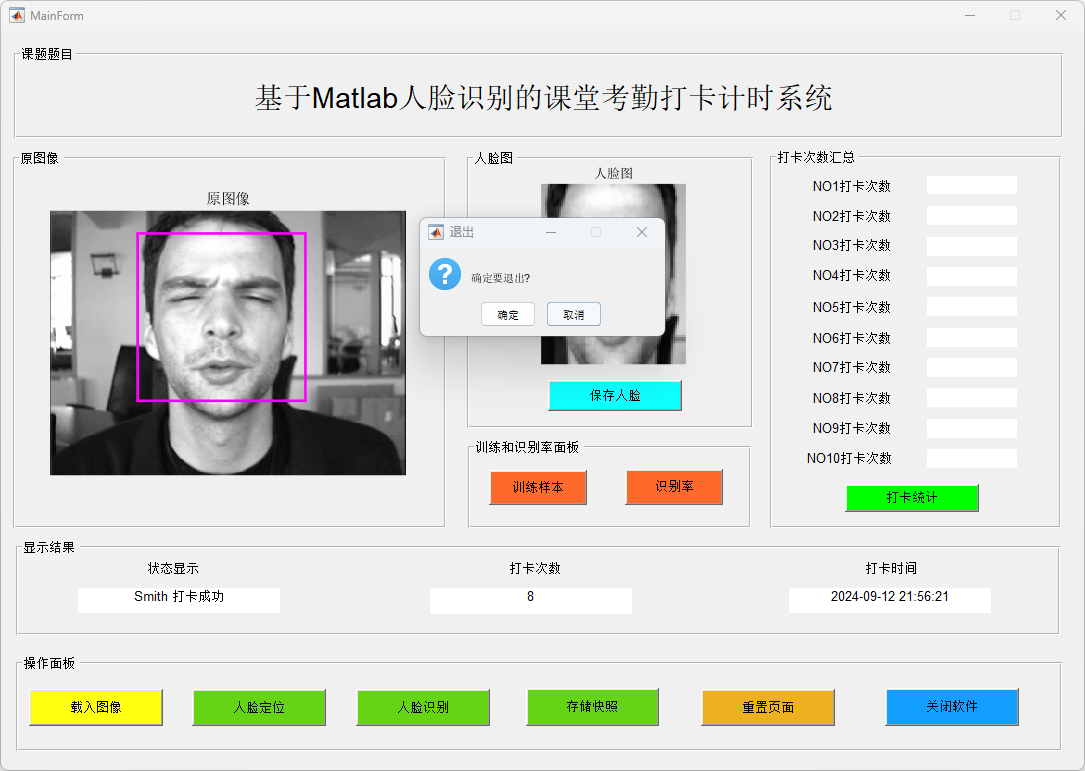Click the NO9打卡次数 field
Viewport: 1085px width, 771px height.
click(972, 428)
